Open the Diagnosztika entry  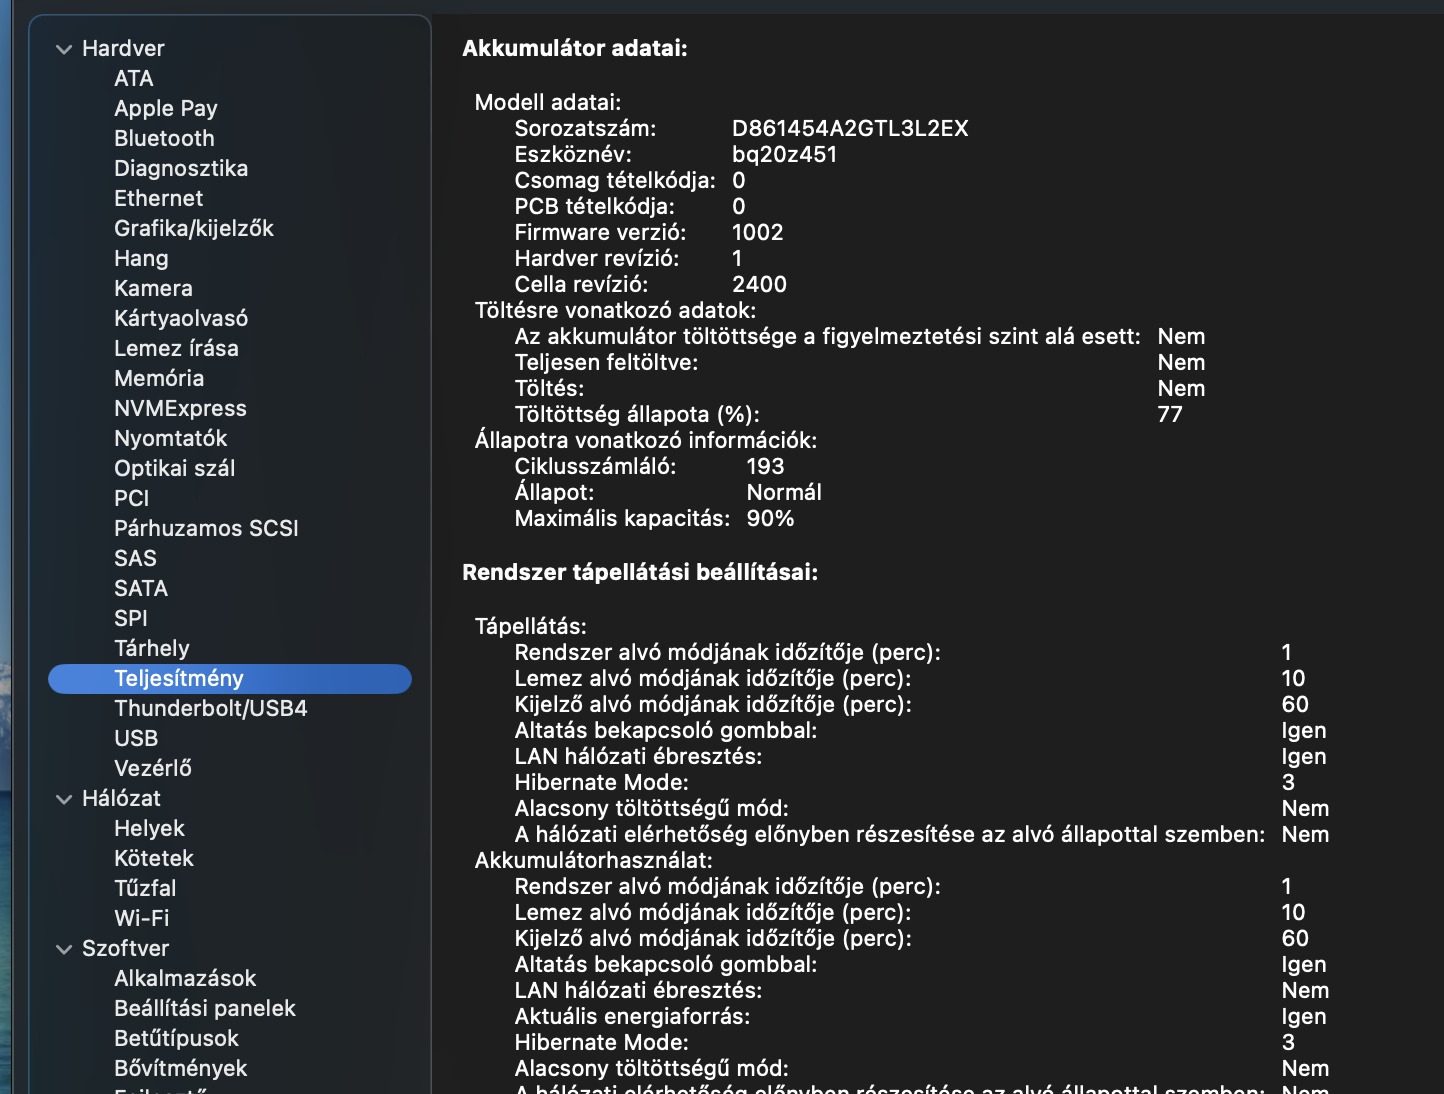pos(181,168)
